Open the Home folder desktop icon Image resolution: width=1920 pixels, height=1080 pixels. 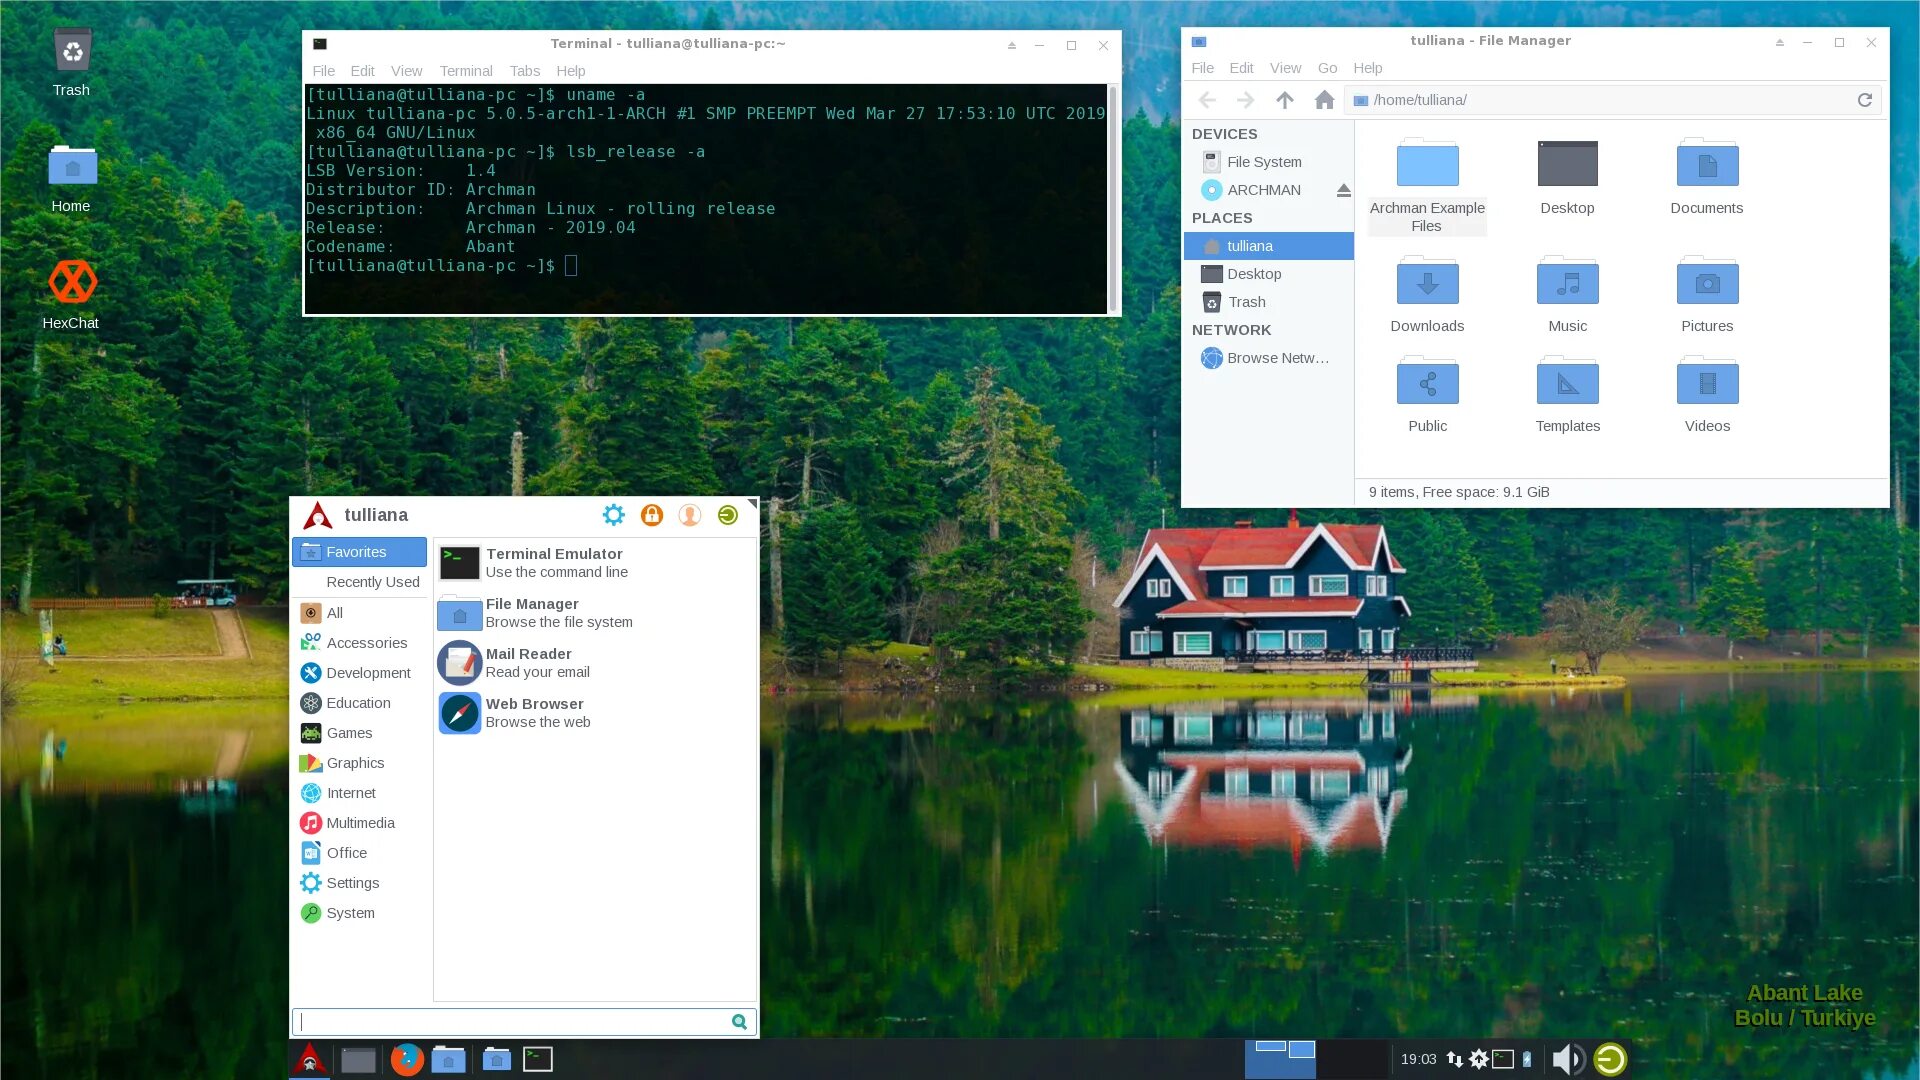pos(71,178)
